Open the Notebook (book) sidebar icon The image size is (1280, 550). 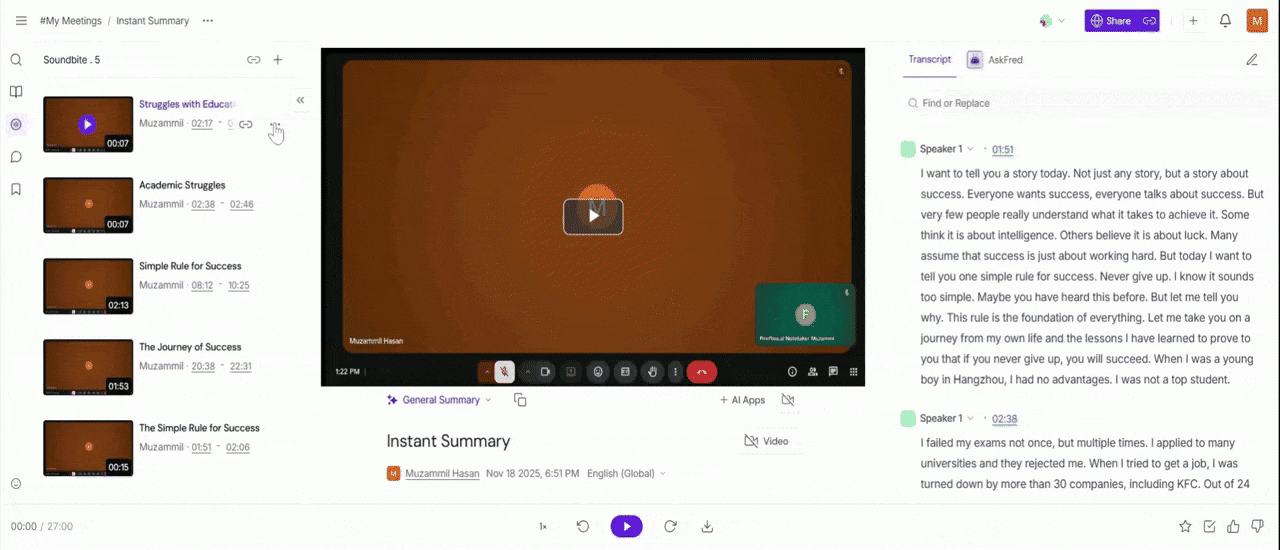16,92
